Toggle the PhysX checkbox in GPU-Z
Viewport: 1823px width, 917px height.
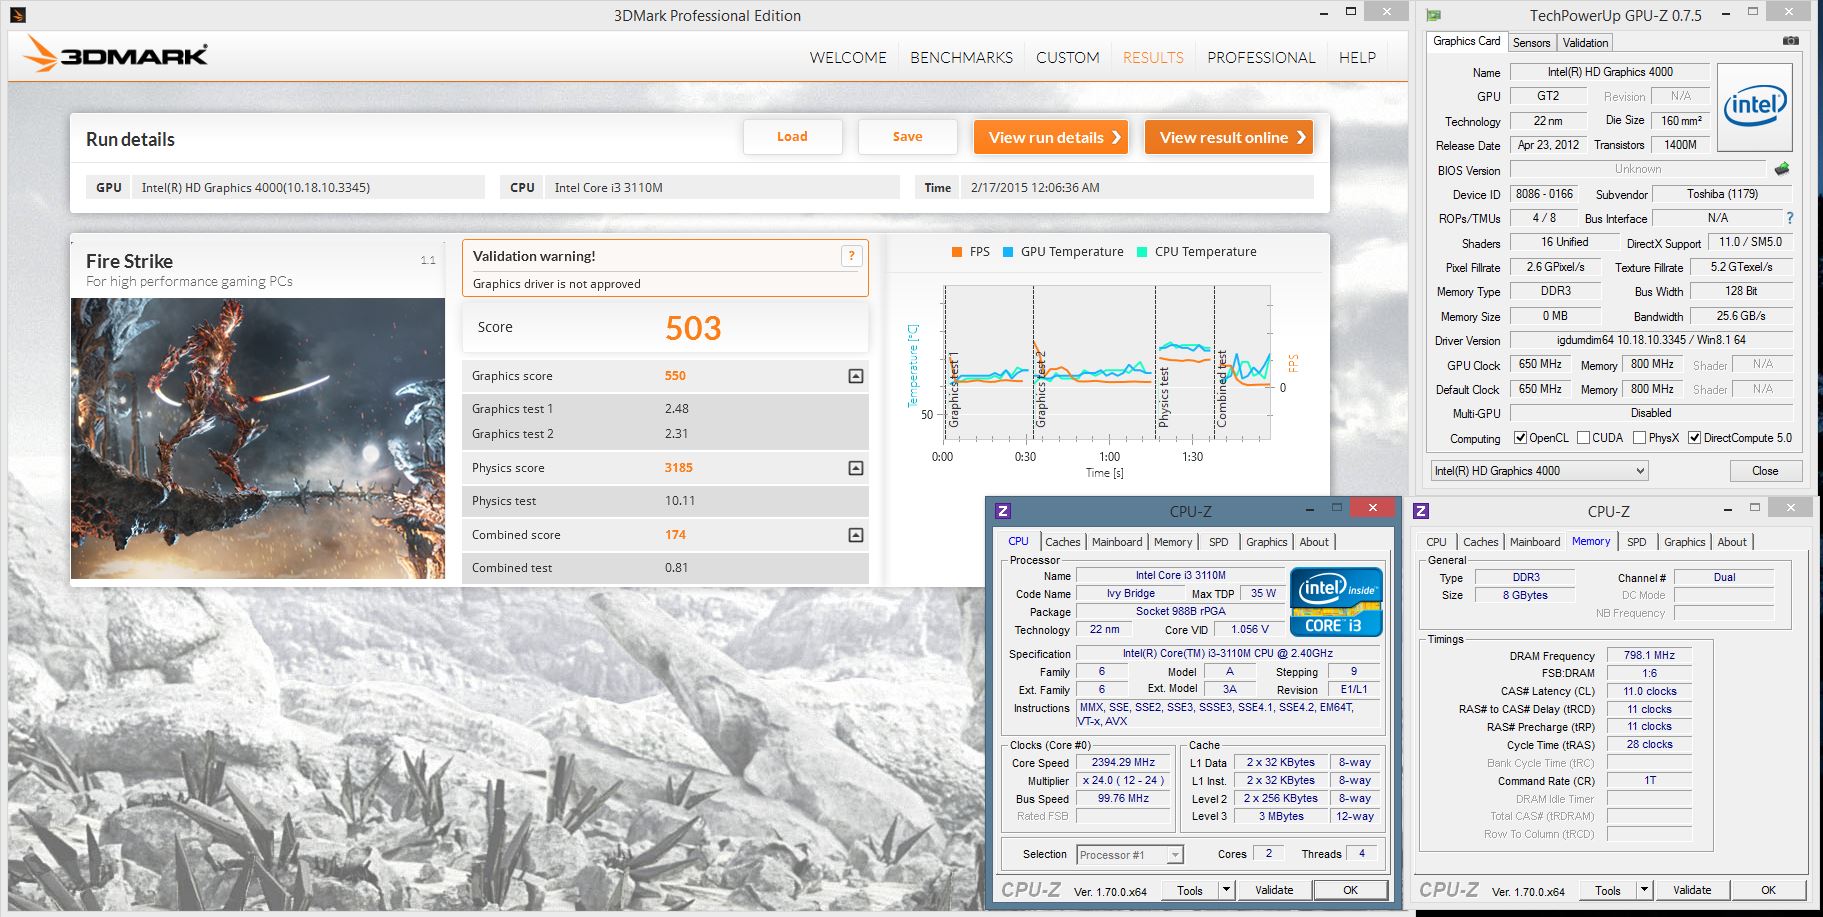tap(1639, 438)
